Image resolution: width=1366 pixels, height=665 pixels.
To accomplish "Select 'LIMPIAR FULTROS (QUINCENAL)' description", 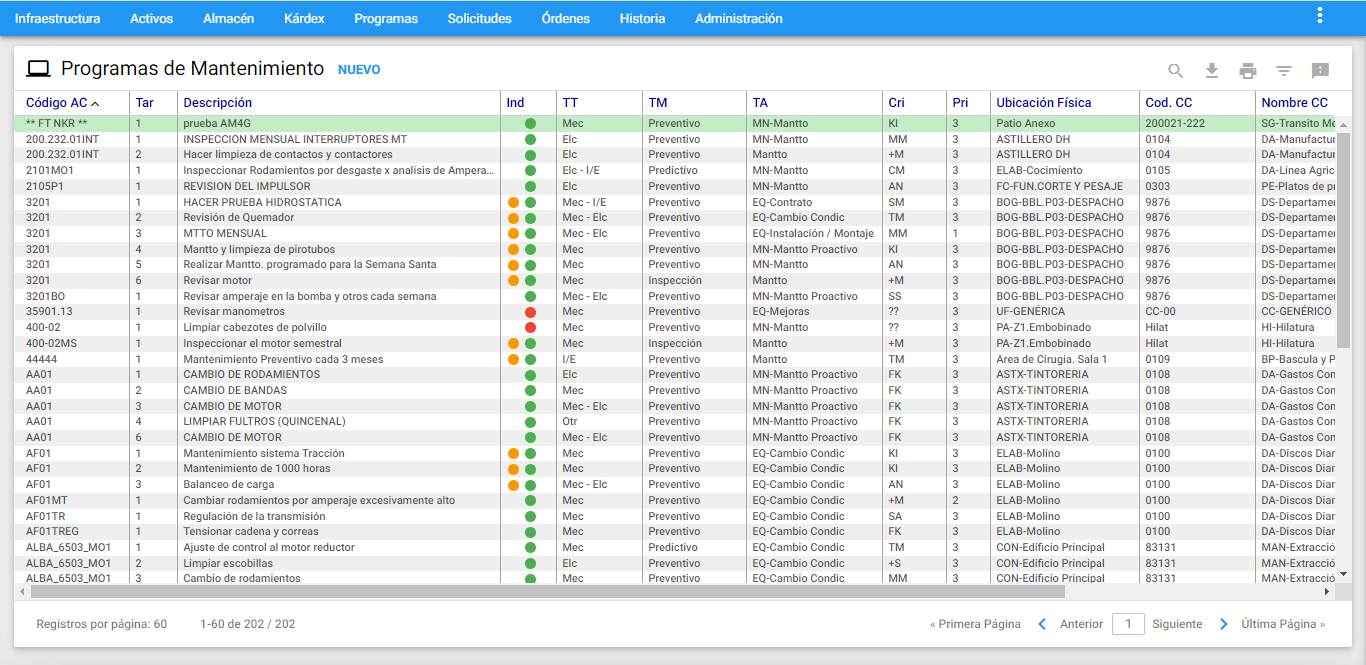I will click(x=265, y=422).
